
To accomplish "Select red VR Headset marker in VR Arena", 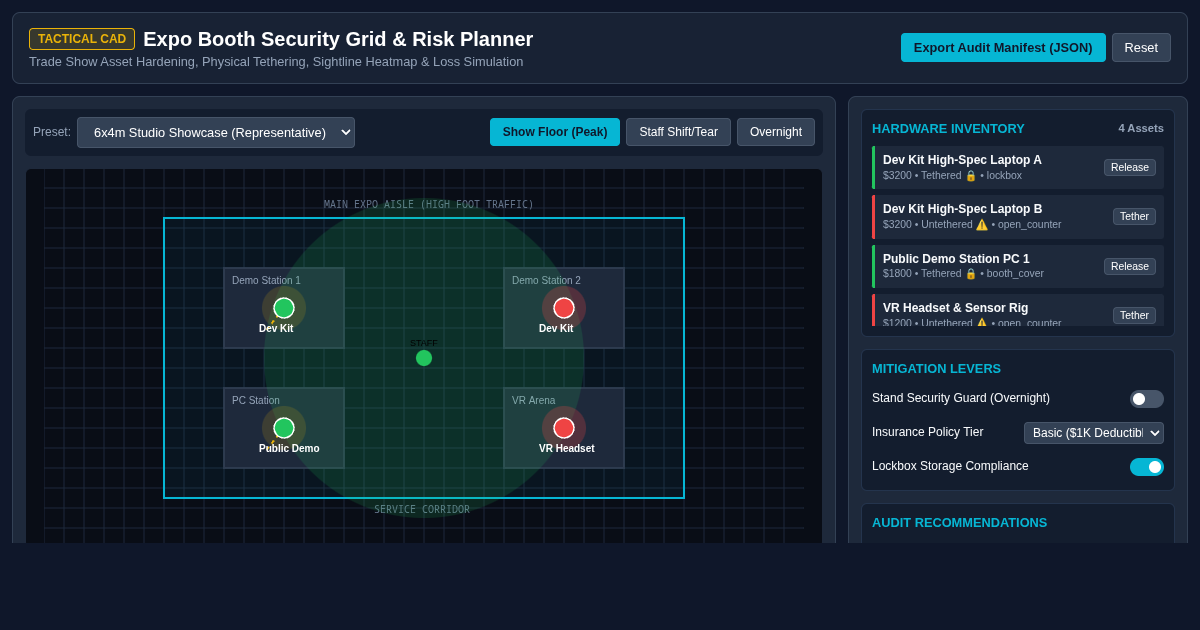I will 564,428.
